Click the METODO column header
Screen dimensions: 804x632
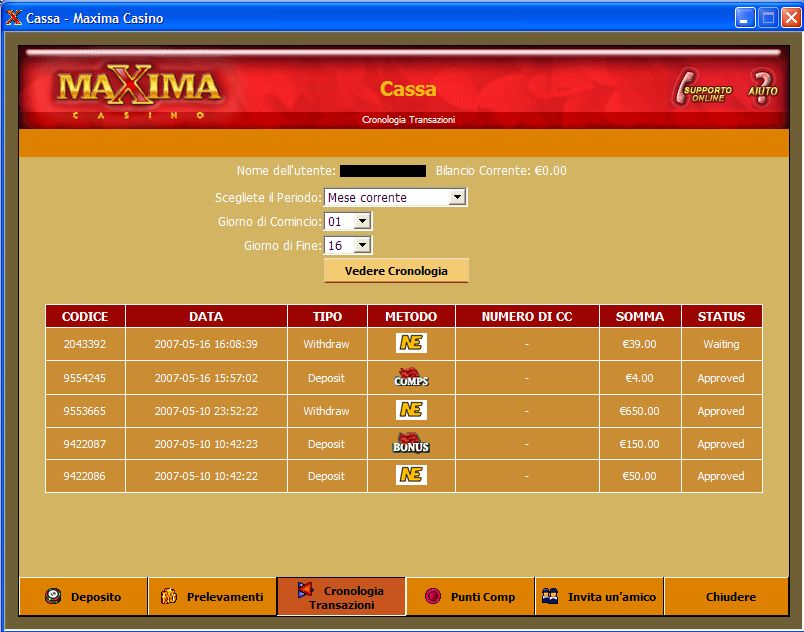point(411,316)
